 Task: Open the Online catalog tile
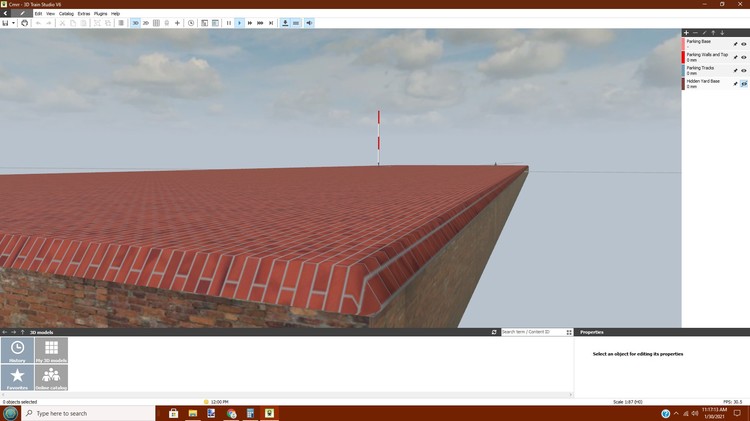[51, 377]
